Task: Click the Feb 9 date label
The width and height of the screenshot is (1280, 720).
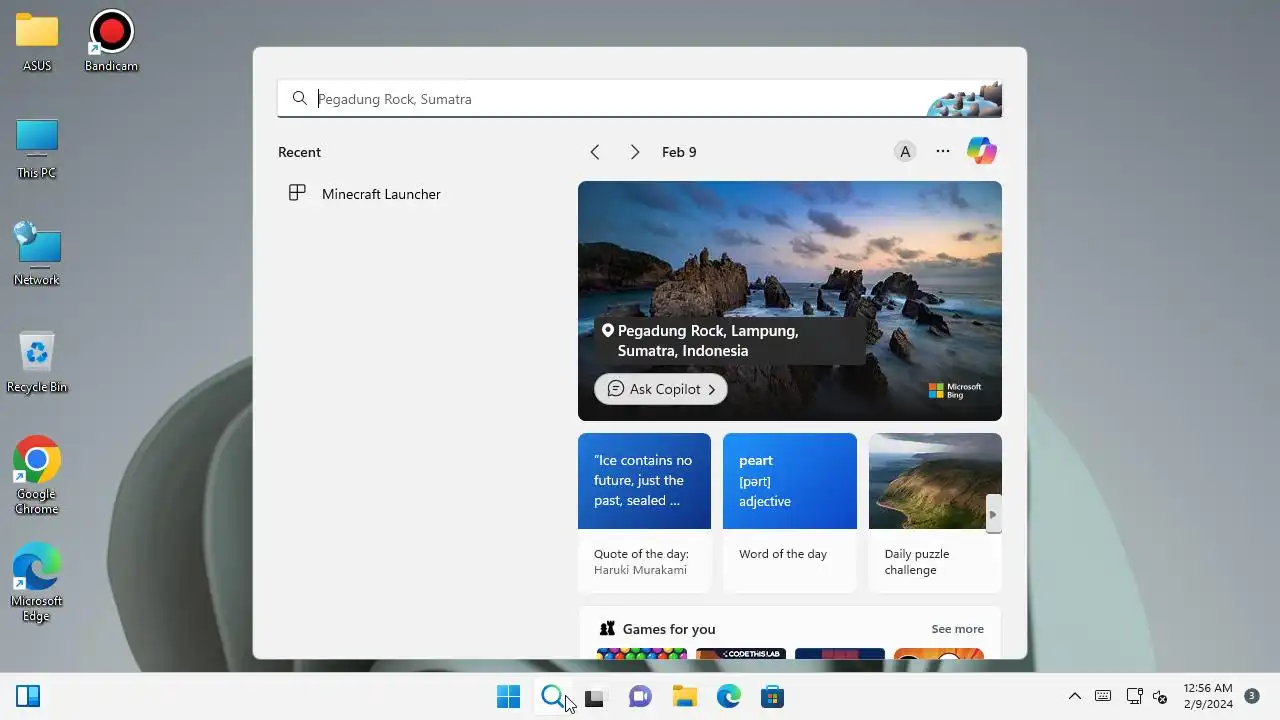Action: [x=679, y=152]
